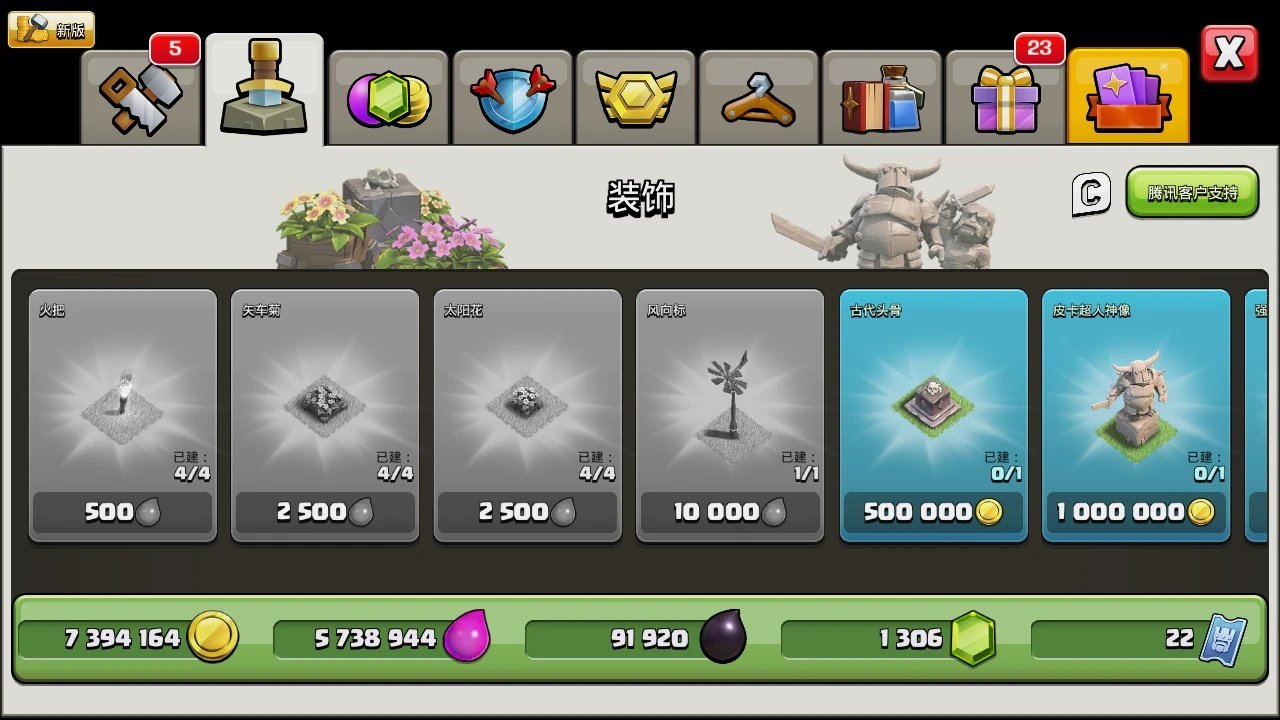Switch to the gem and coin resources tab

(388, 96)
